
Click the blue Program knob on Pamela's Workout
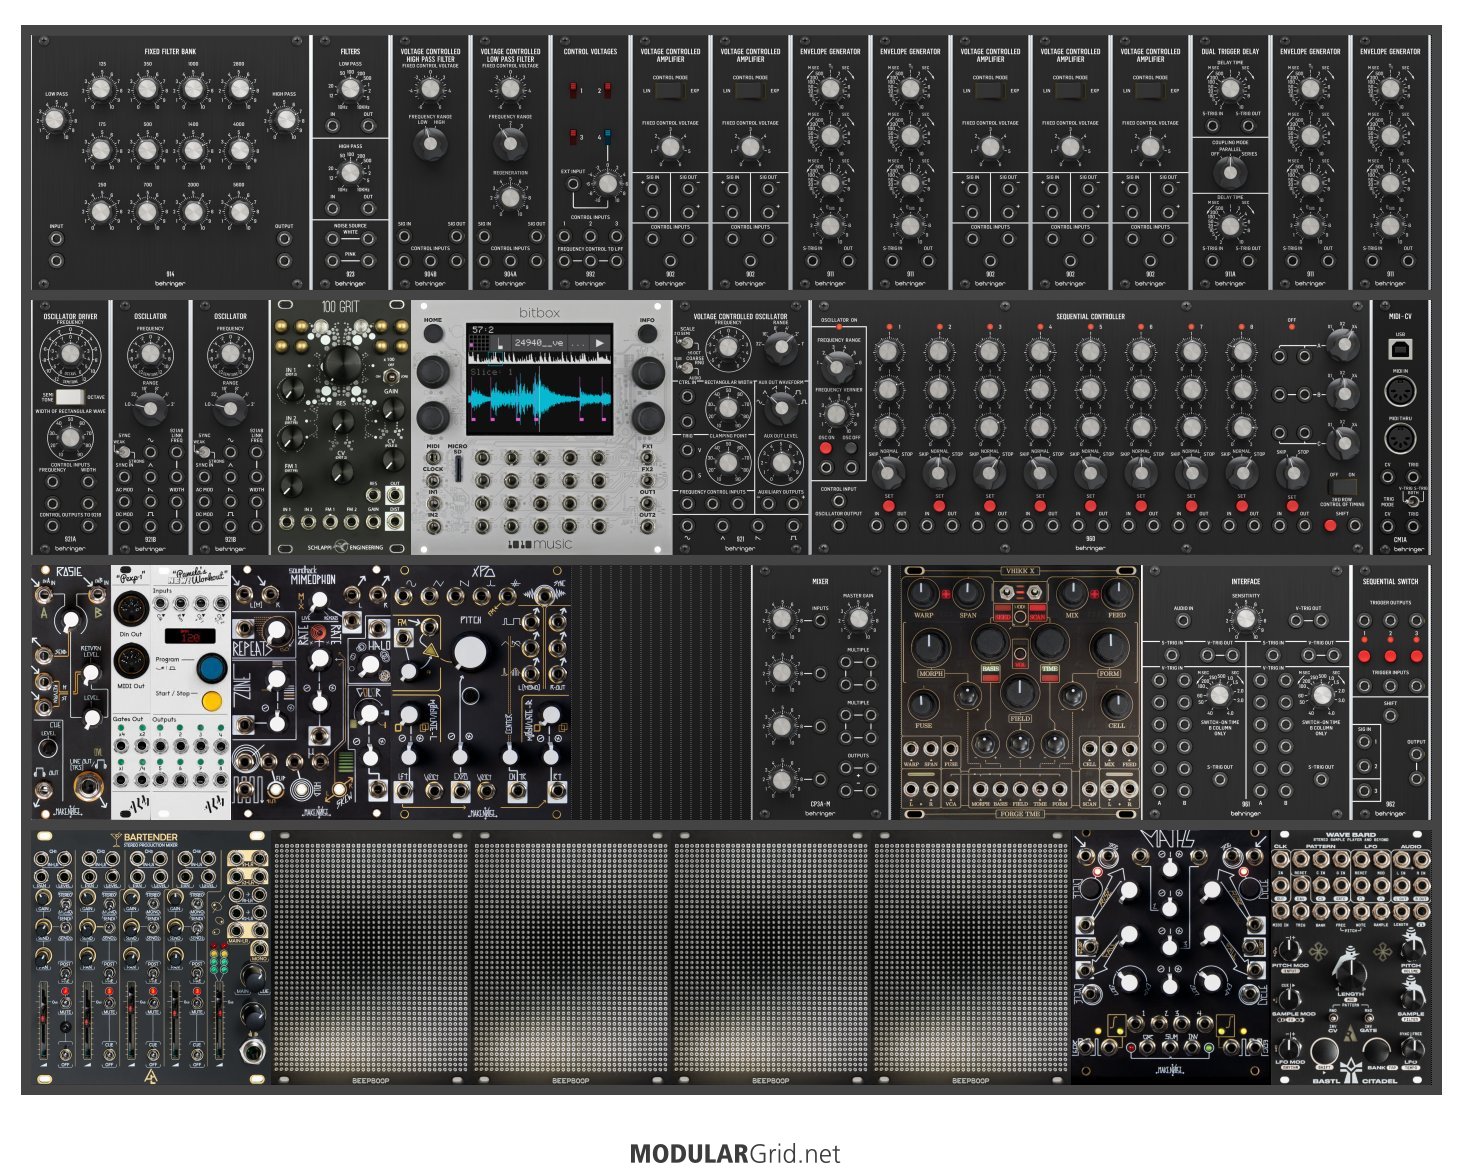(211, 667)
